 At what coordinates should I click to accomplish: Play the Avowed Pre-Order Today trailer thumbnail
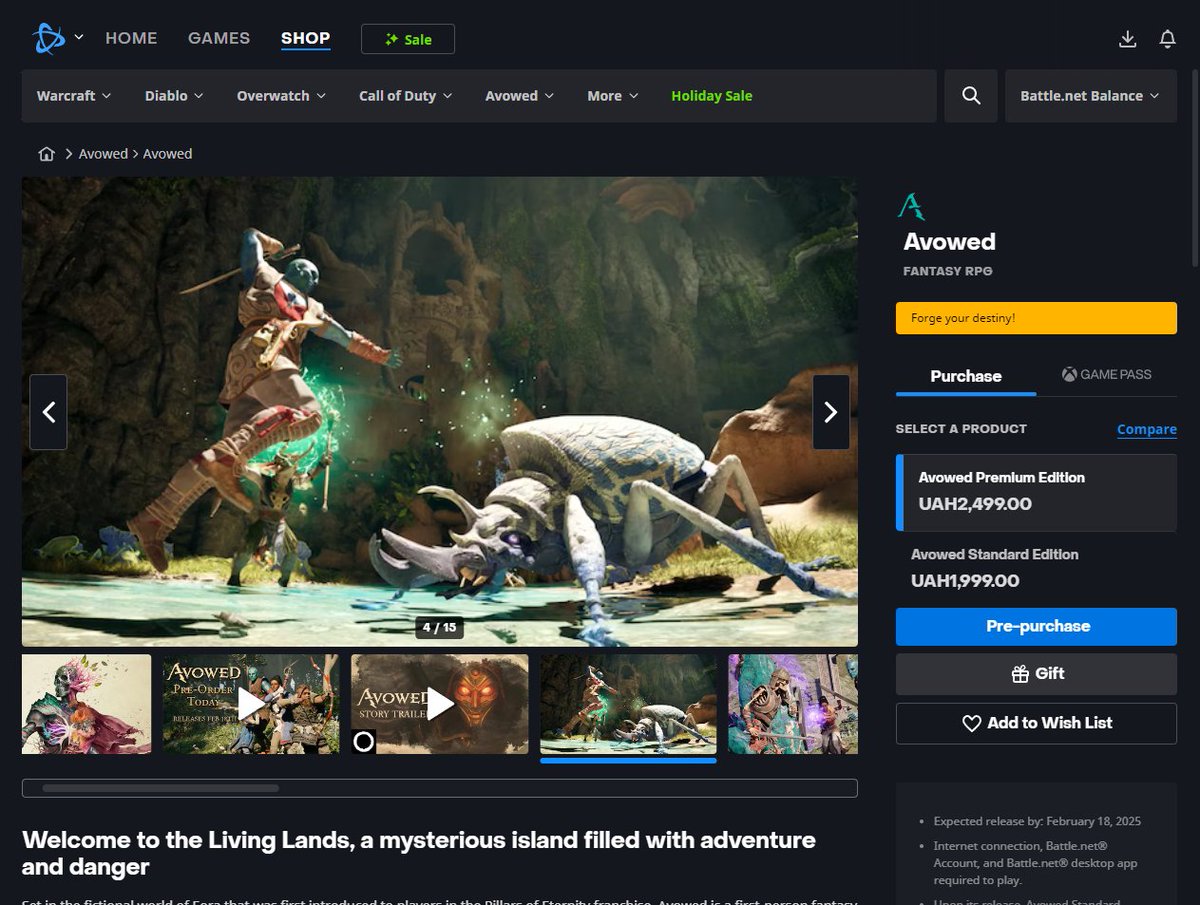(251, 704)
